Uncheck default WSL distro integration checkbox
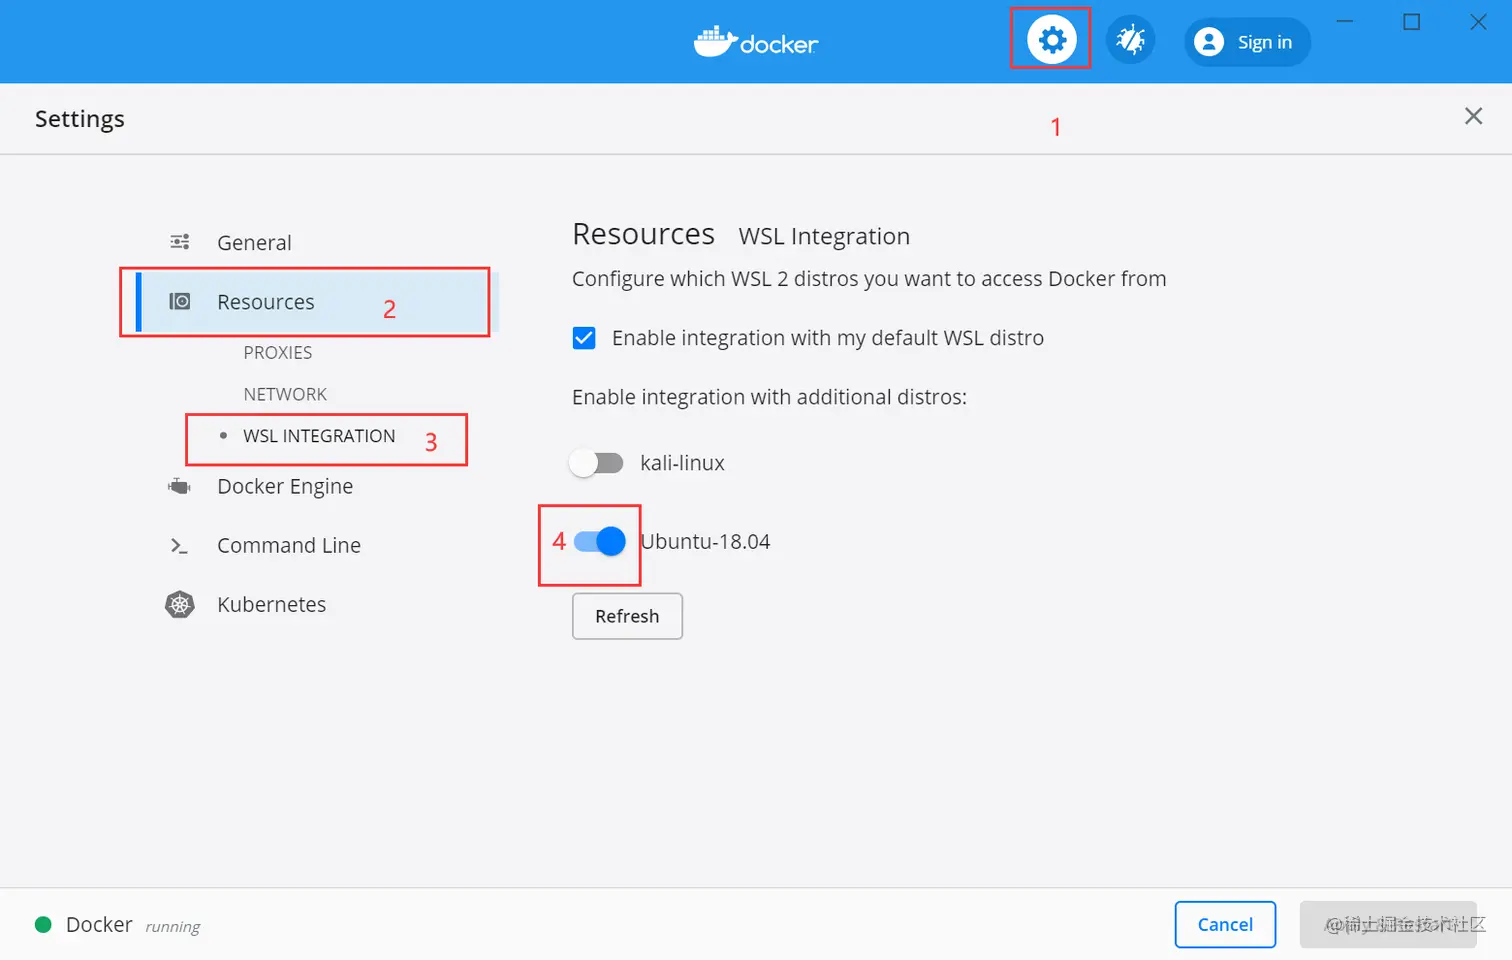This screenshot has width=1512, height=960. pos(584,338)
